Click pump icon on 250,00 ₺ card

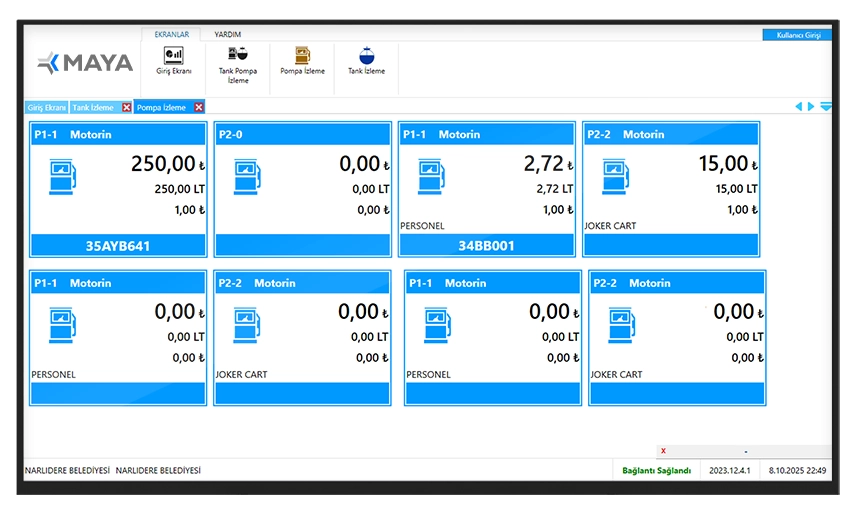[62, 178]
